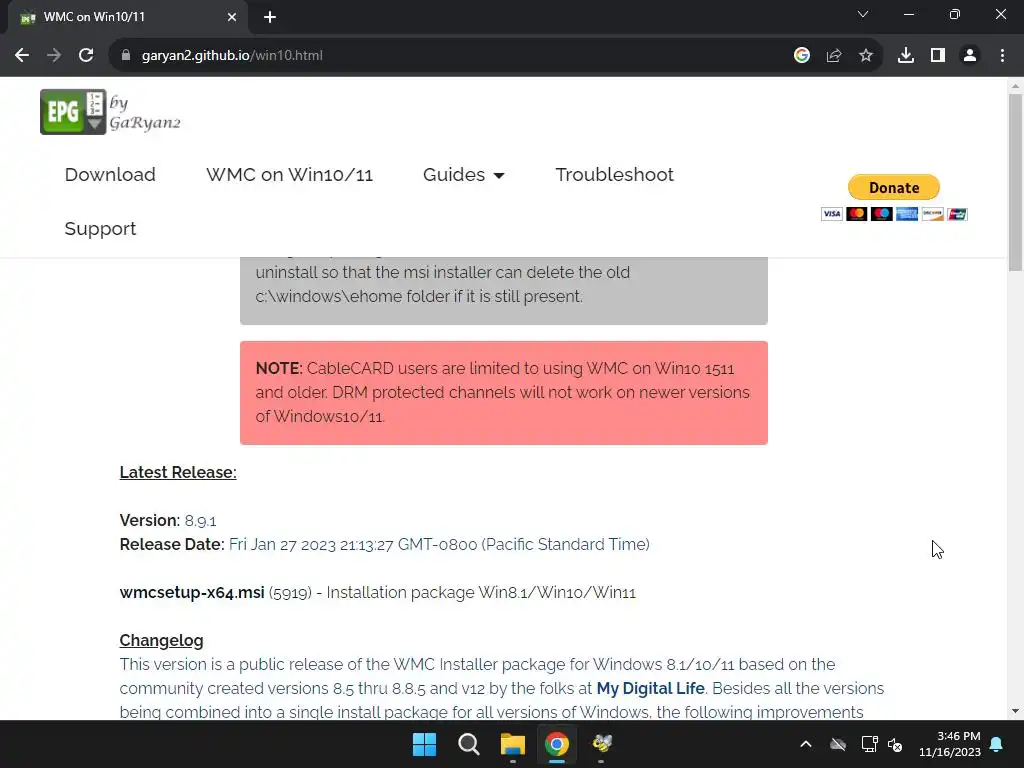The image size is (1024, 768).
Task: Open the Download nav item
Action: coord(110,174)
